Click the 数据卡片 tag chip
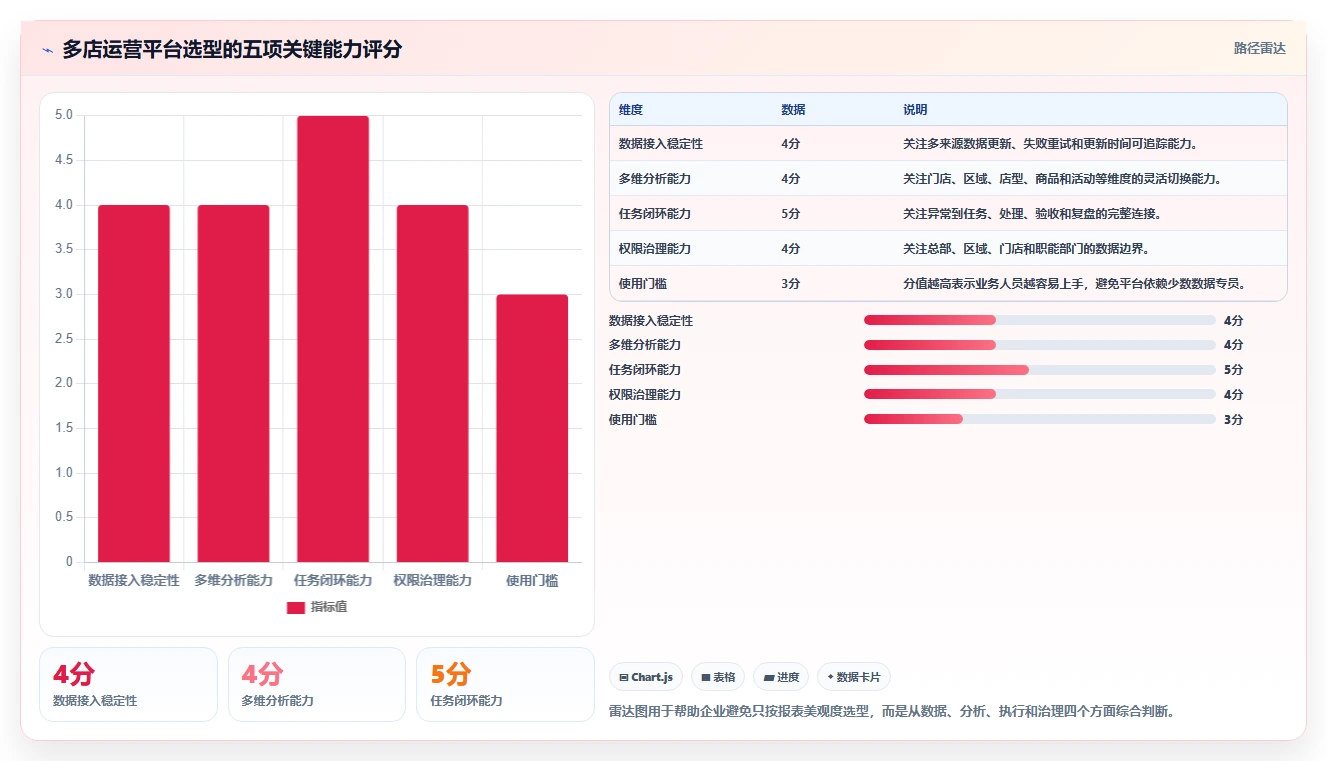Image resolution: width=1327 pixels, height=761 pixels. (853, 677)
